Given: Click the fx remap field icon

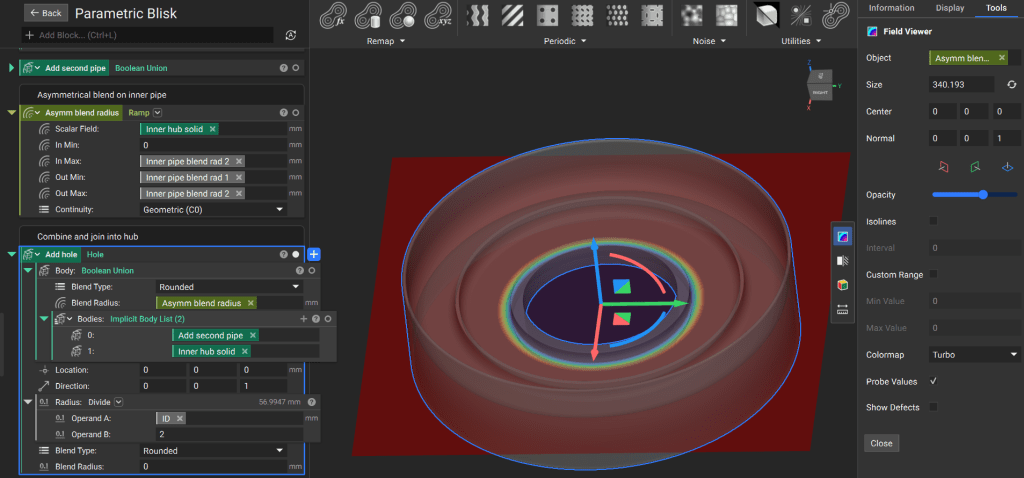Looking at the screenshot, I should [x=333, y=17].
